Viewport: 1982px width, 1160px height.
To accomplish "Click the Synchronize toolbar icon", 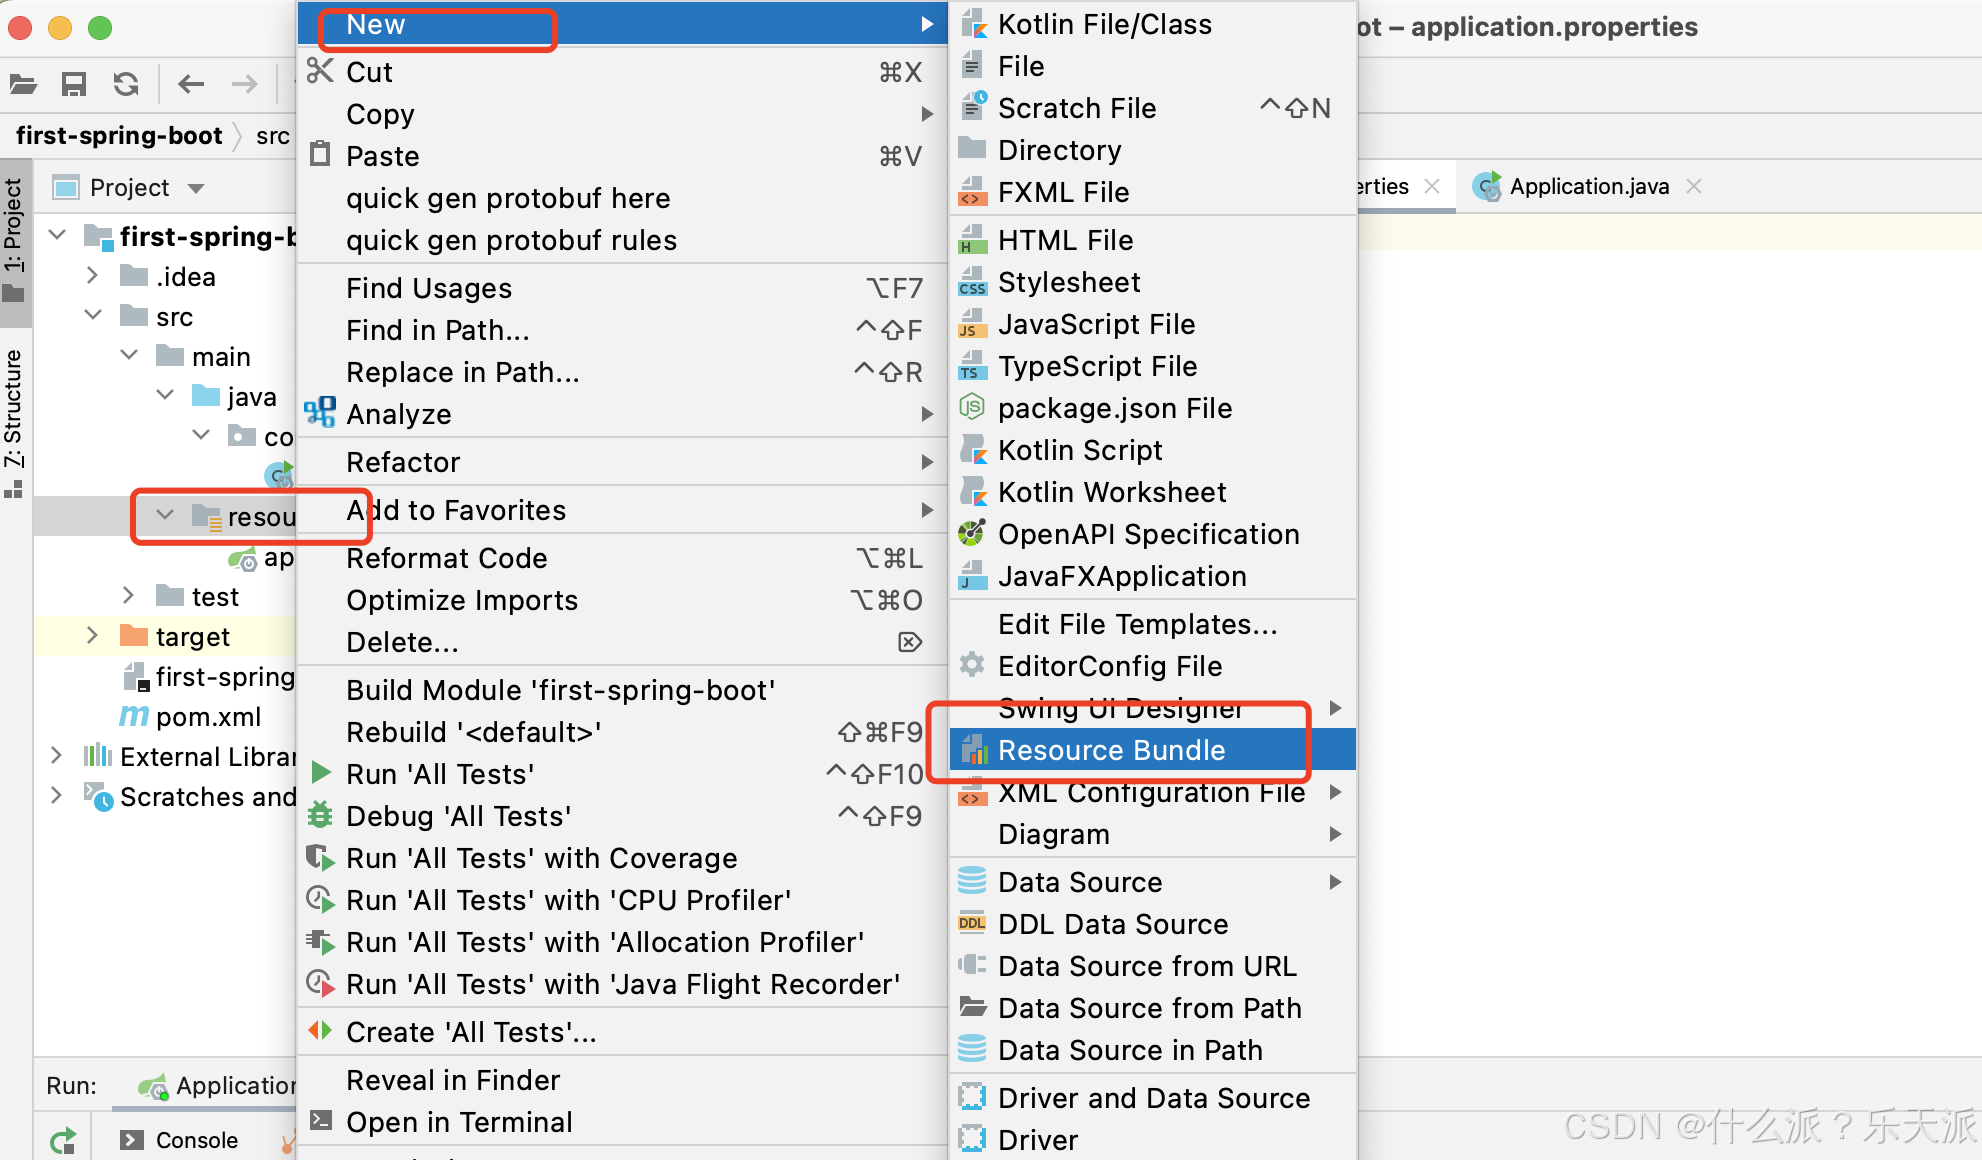I will point(125,84).
